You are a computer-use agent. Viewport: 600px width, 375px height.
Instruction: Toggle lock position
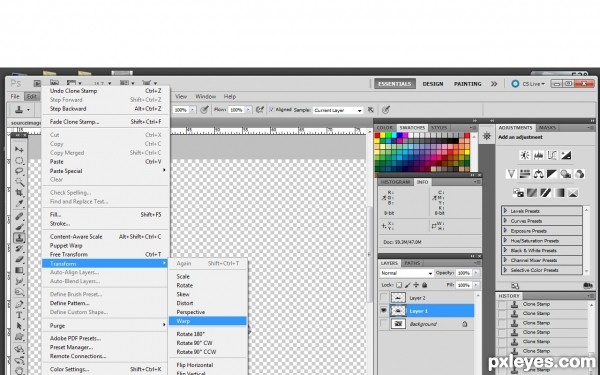pos(416,285)
